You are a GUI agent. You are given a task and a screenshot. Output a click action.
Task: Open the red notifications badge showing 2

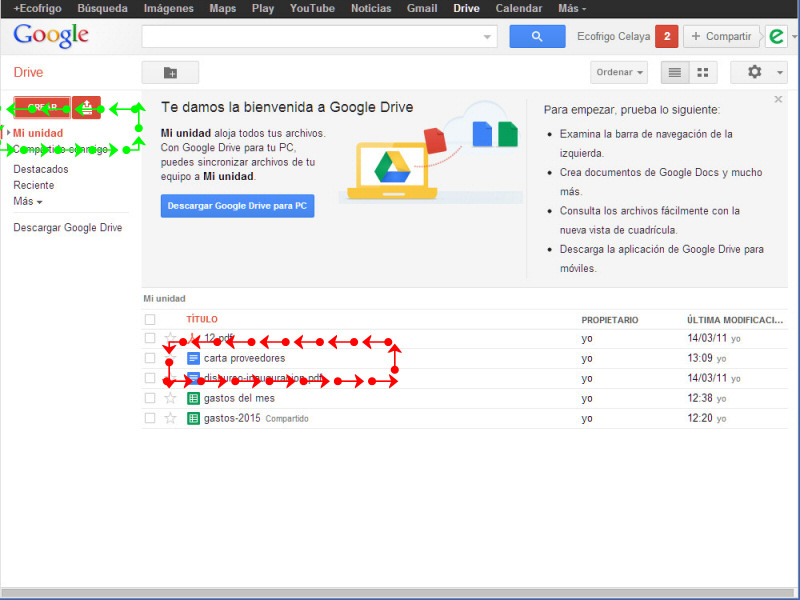coord(666,36)
